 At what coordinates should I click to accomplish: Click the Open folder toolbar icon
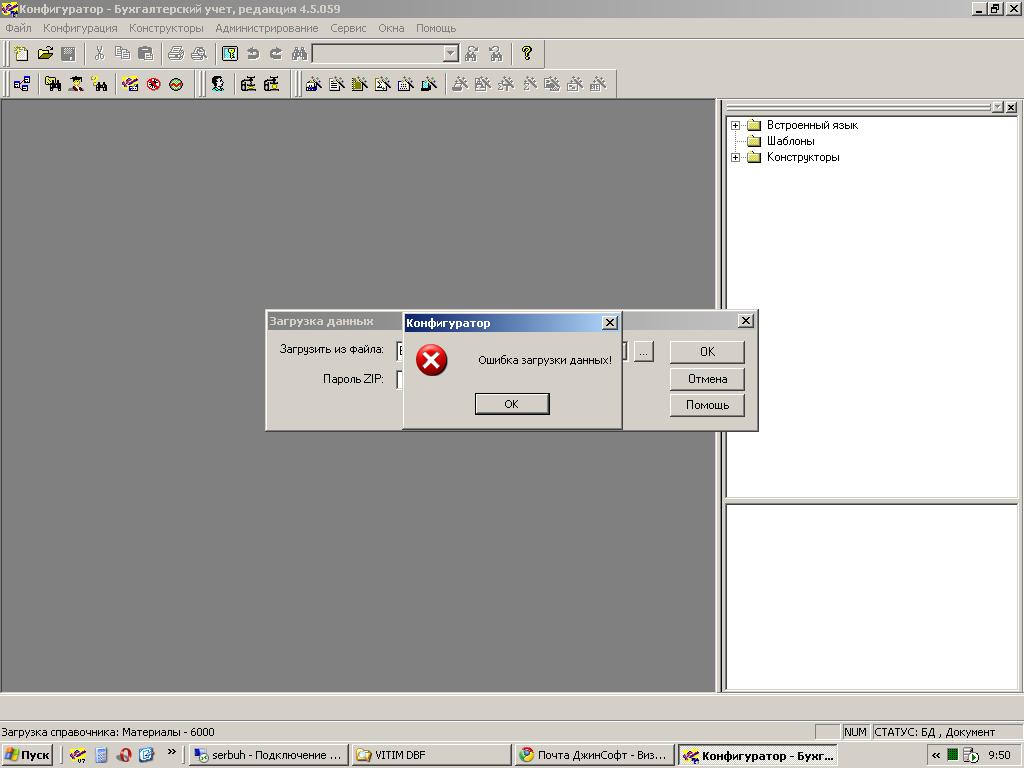(x=45, y=54)
